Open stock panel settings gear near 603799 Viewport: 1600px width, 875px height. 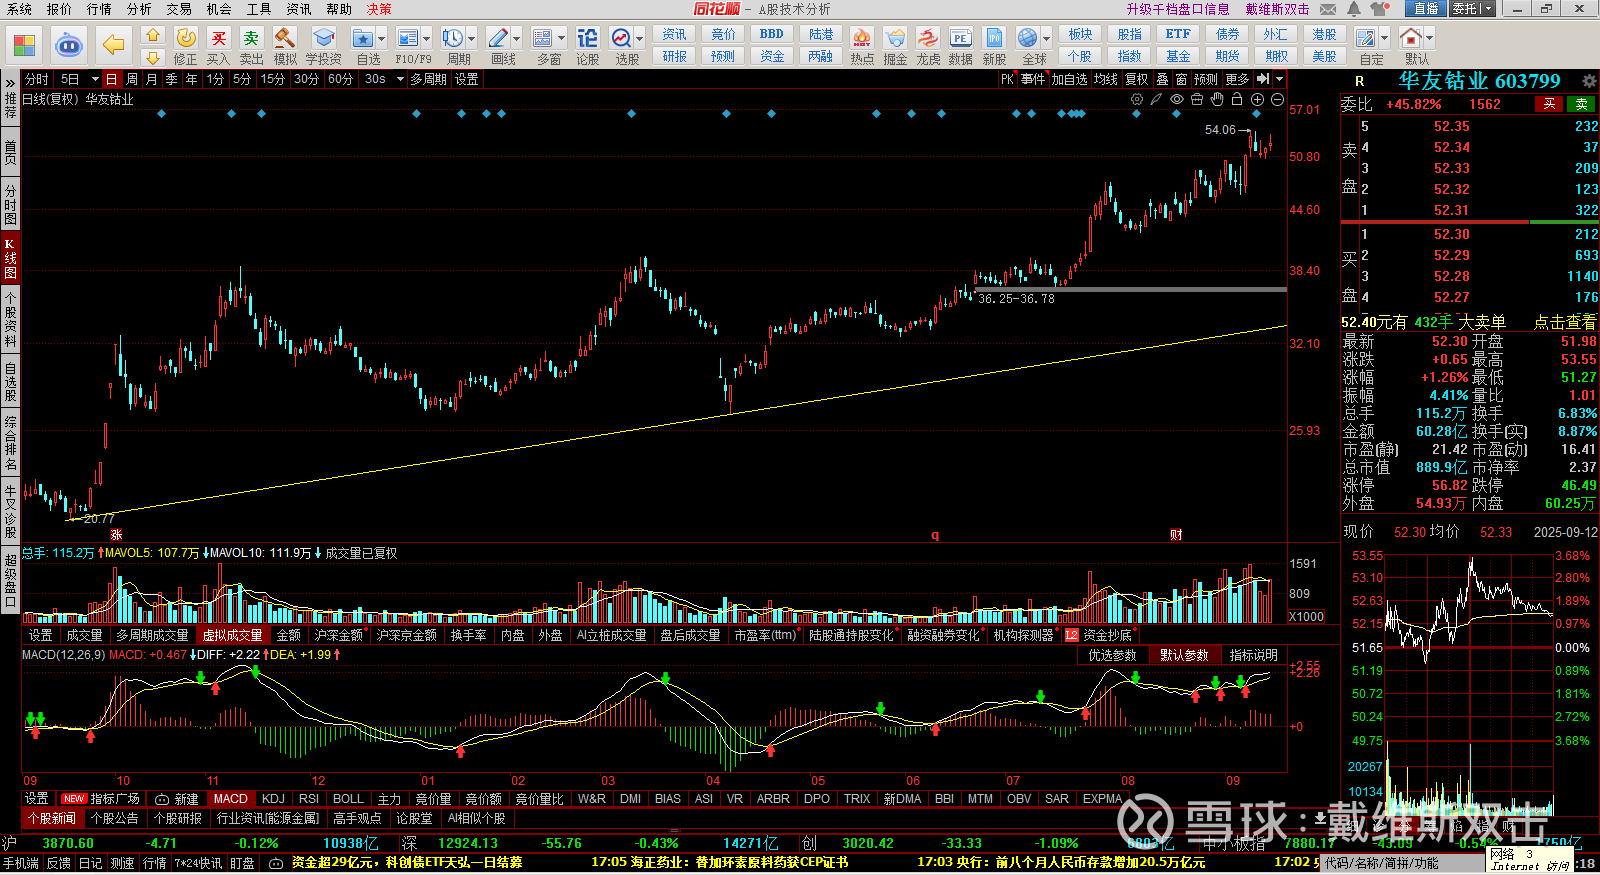coord(1589,81)
